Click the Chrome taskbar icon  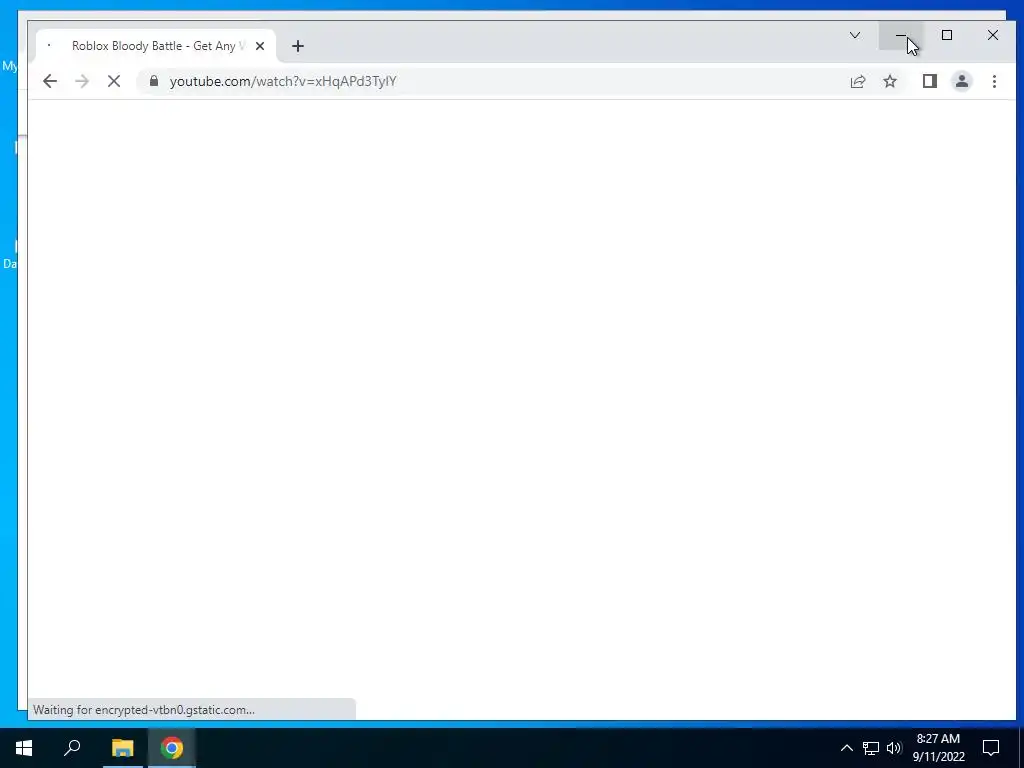pyautogui.click(x=172, y=748)
